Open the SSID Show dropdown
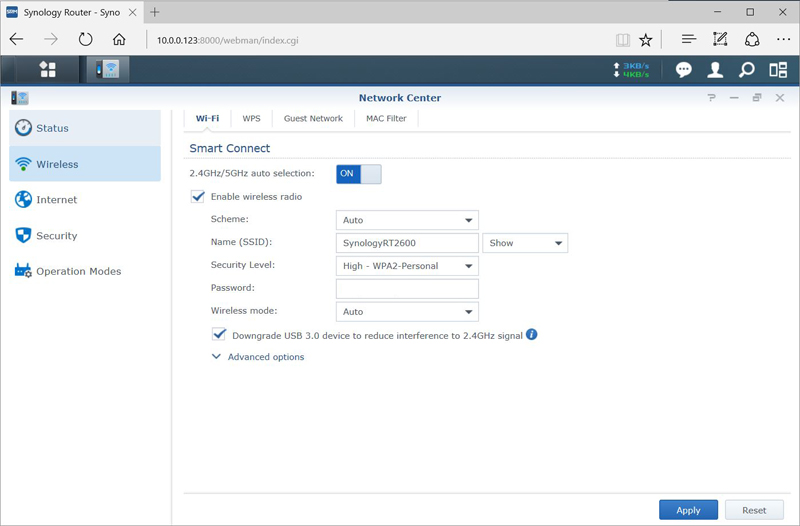 pos(525,243)
